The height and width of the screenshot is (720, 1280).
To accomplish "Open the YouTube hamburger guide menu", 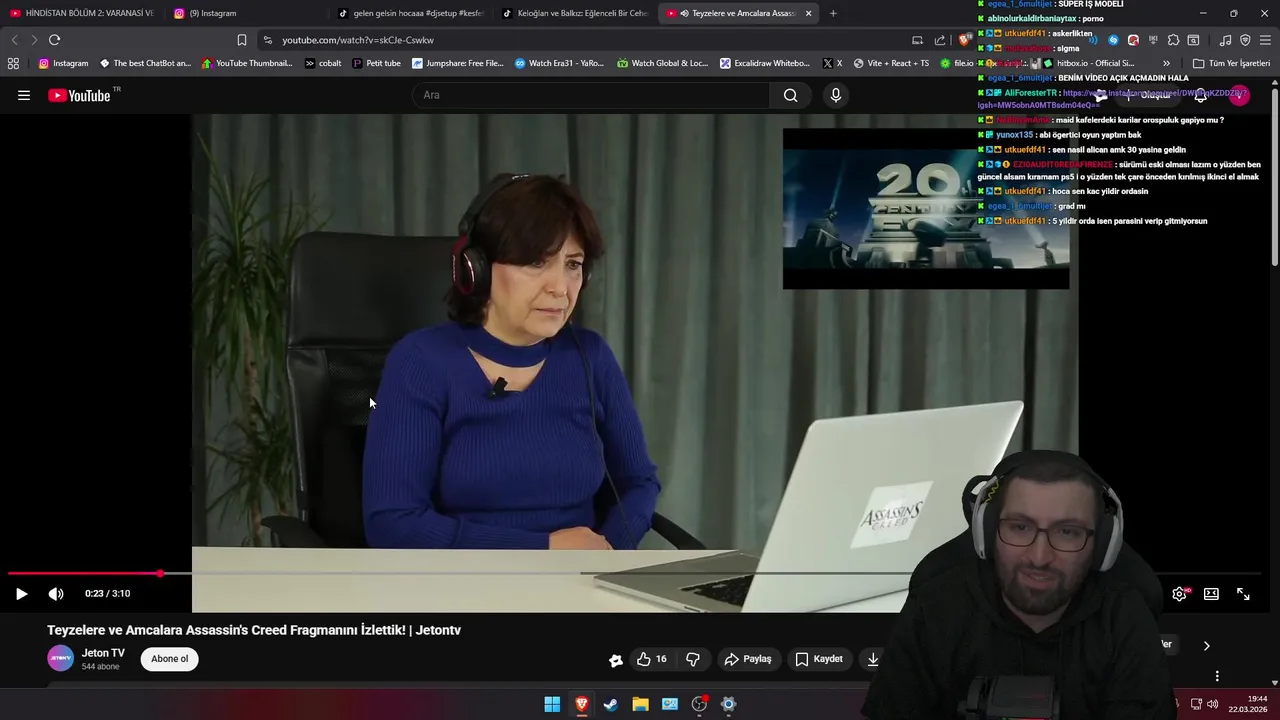I will coord(24,95).
